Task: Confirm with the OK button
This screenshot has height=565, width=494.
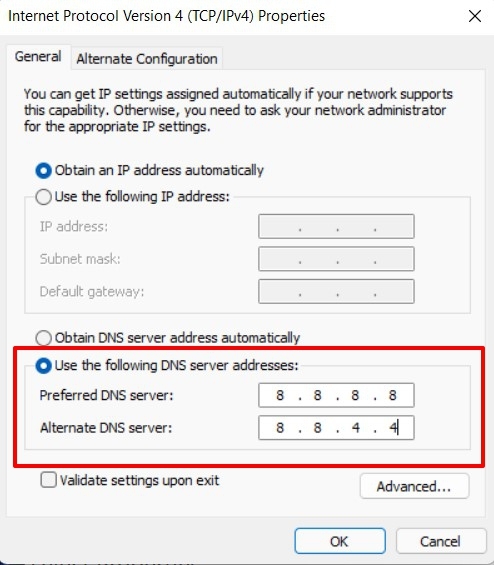Action: click(339, 541)
